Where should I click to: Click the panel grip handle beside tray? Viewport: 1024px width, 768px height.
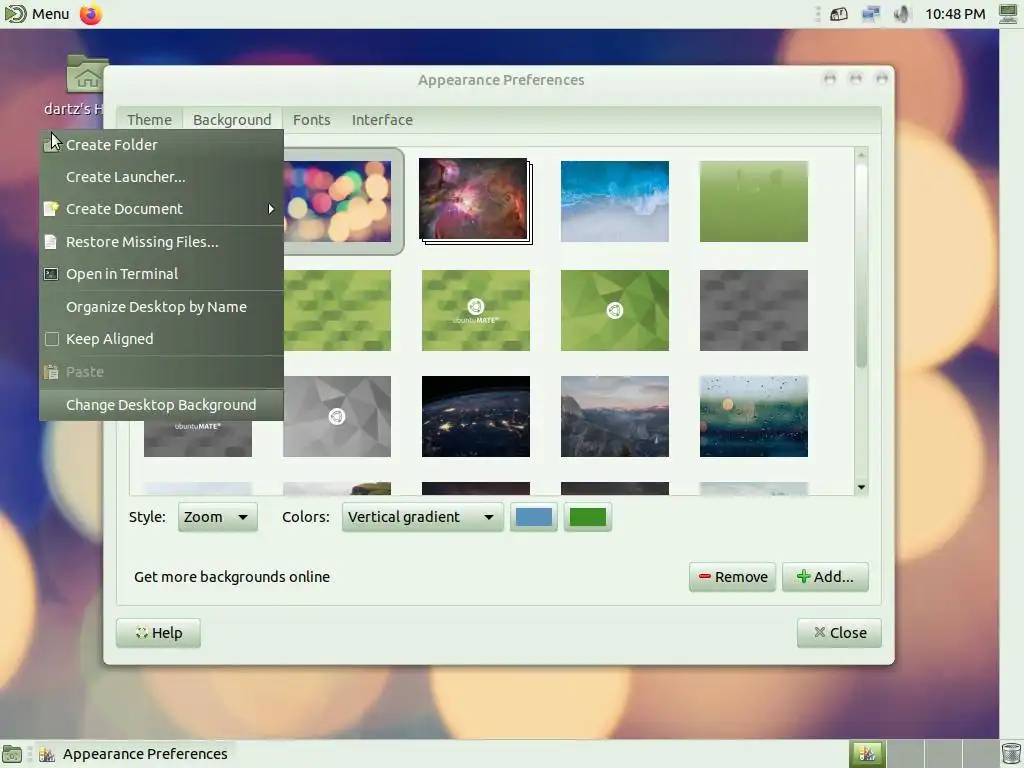click(818, 14)
